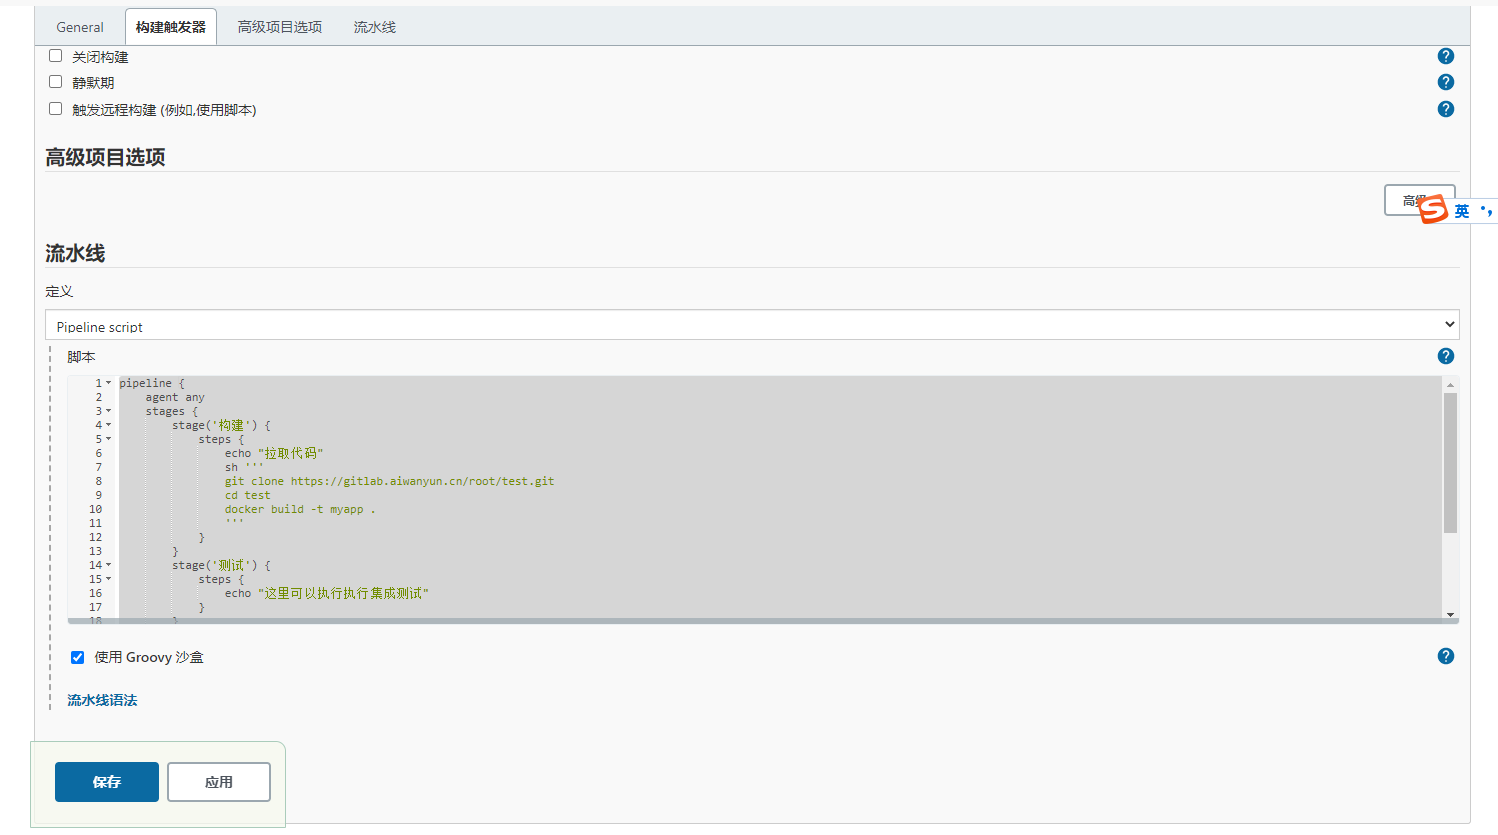Viewport: 1498px width, 835px height.
Task: Show help for 脚本 pipeline script
Action: pyautogui.click(x=1445, y=356)
